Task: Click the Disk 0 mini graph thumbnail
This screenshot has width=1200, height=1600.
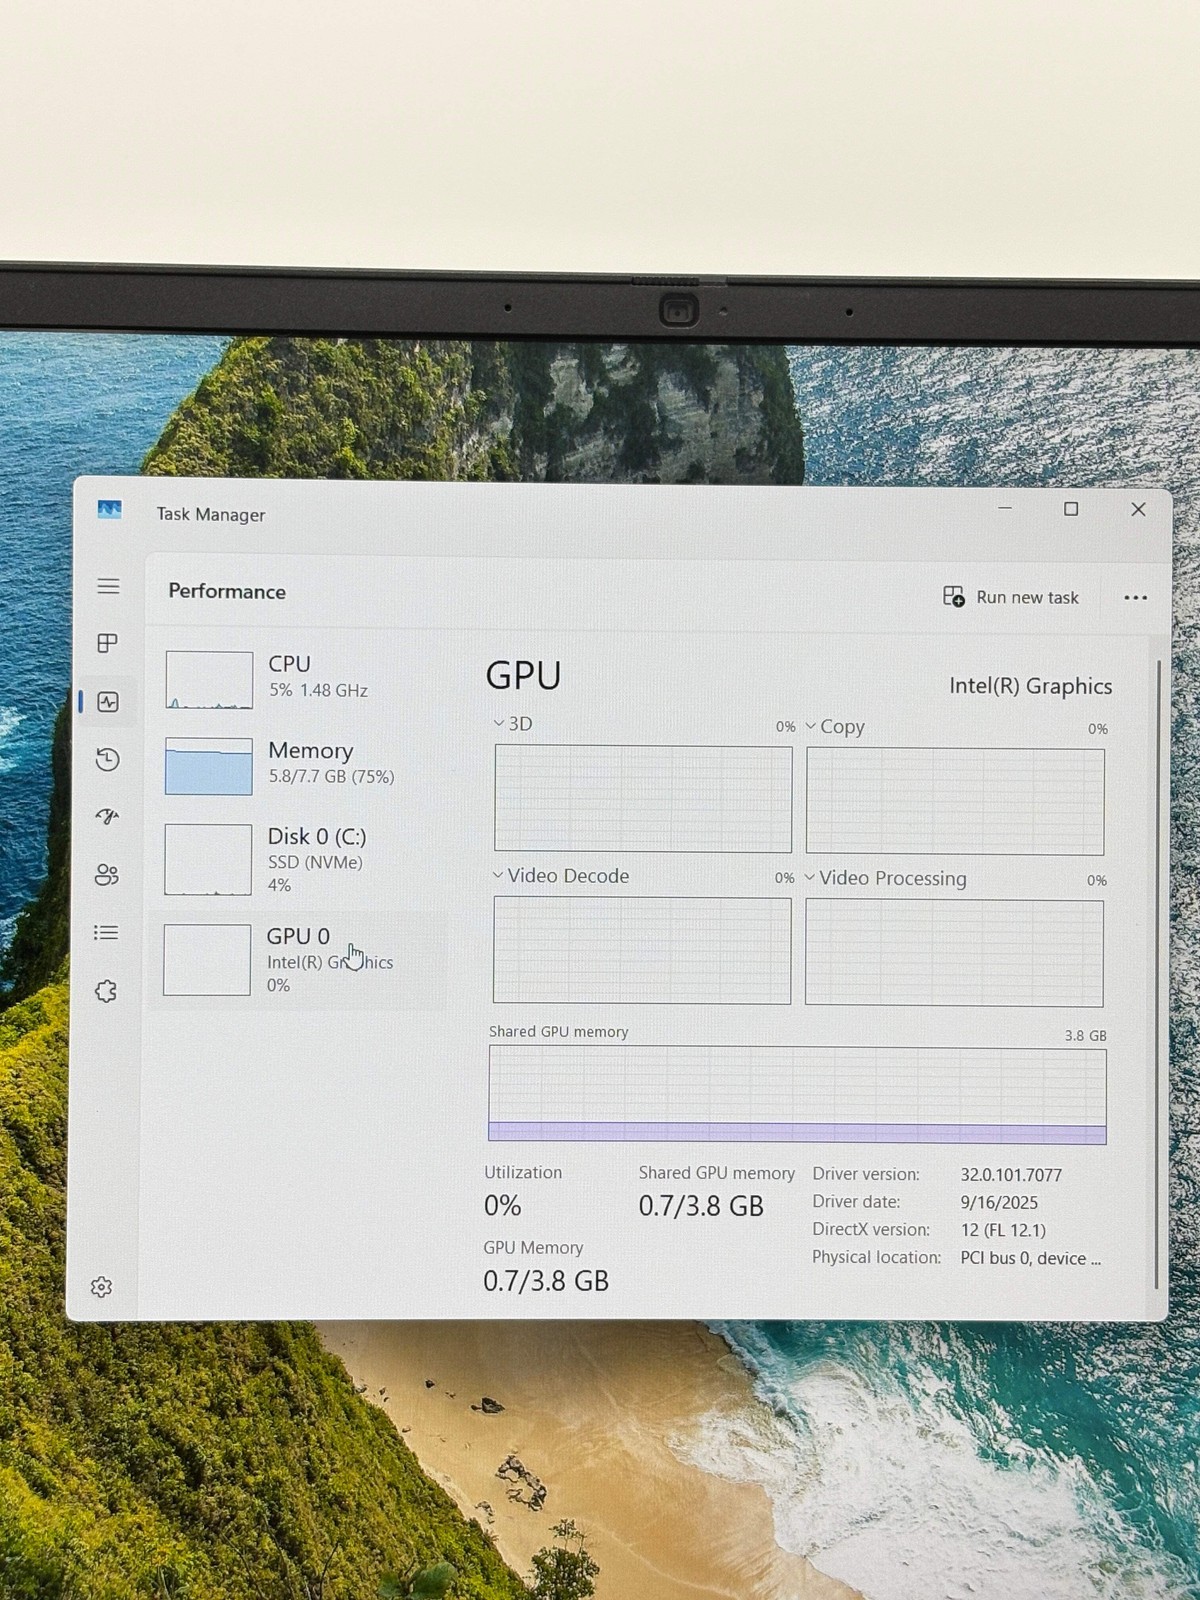Action: (x=207, y=860)
